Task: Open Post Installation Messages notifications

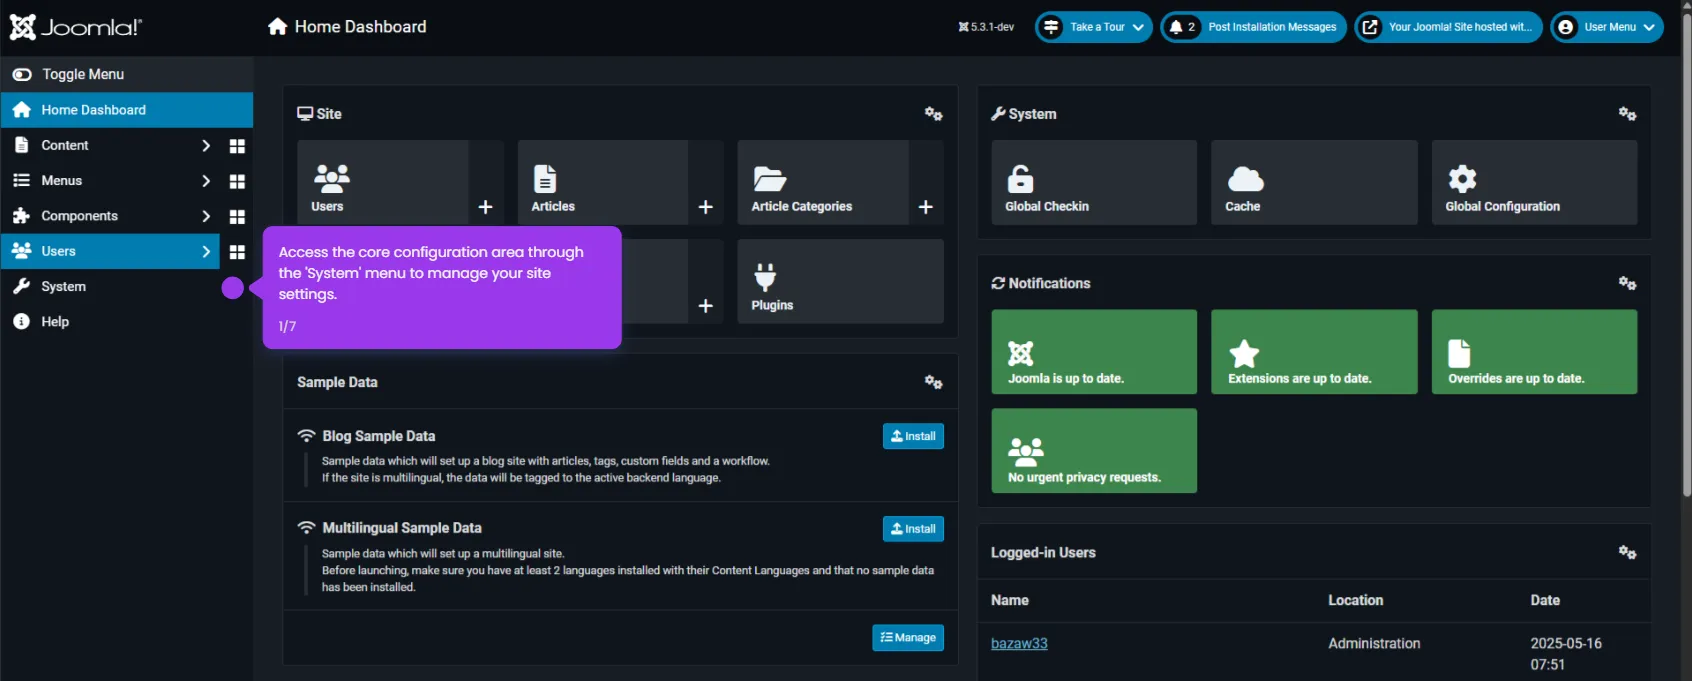Action: (1254, 27)
